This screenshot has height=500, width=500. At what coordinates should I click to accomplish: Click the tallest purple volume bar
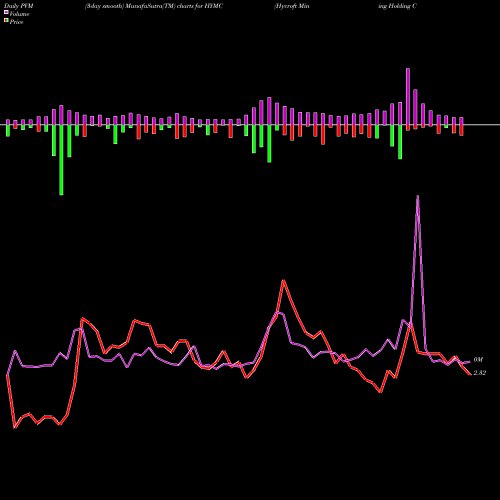point(408,97)
